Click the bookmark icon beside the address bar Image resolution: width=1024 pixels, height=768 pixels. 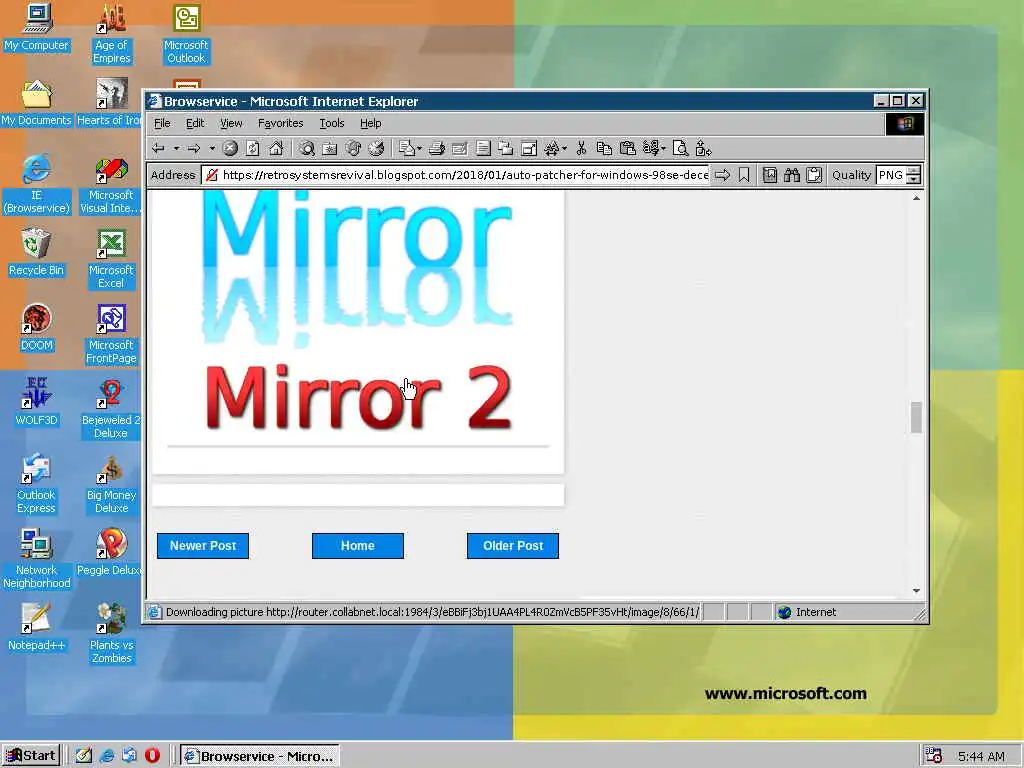pos(744,175)
